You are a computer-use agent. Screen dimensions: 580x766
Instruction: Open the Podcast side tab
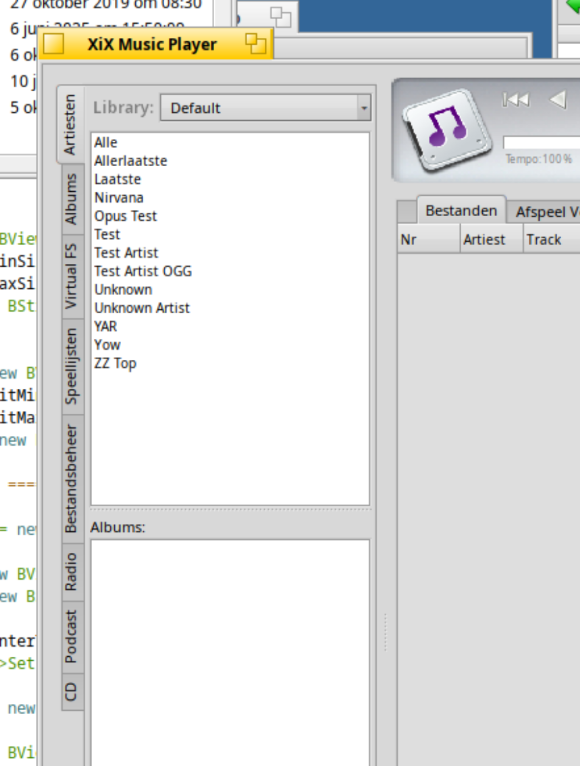click(x=71, y=636)
